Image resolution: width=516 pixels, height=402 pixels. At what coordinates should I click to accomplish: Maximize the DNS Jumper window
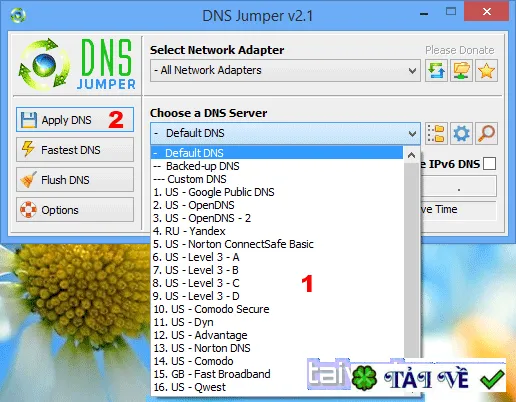click(451, 12)
